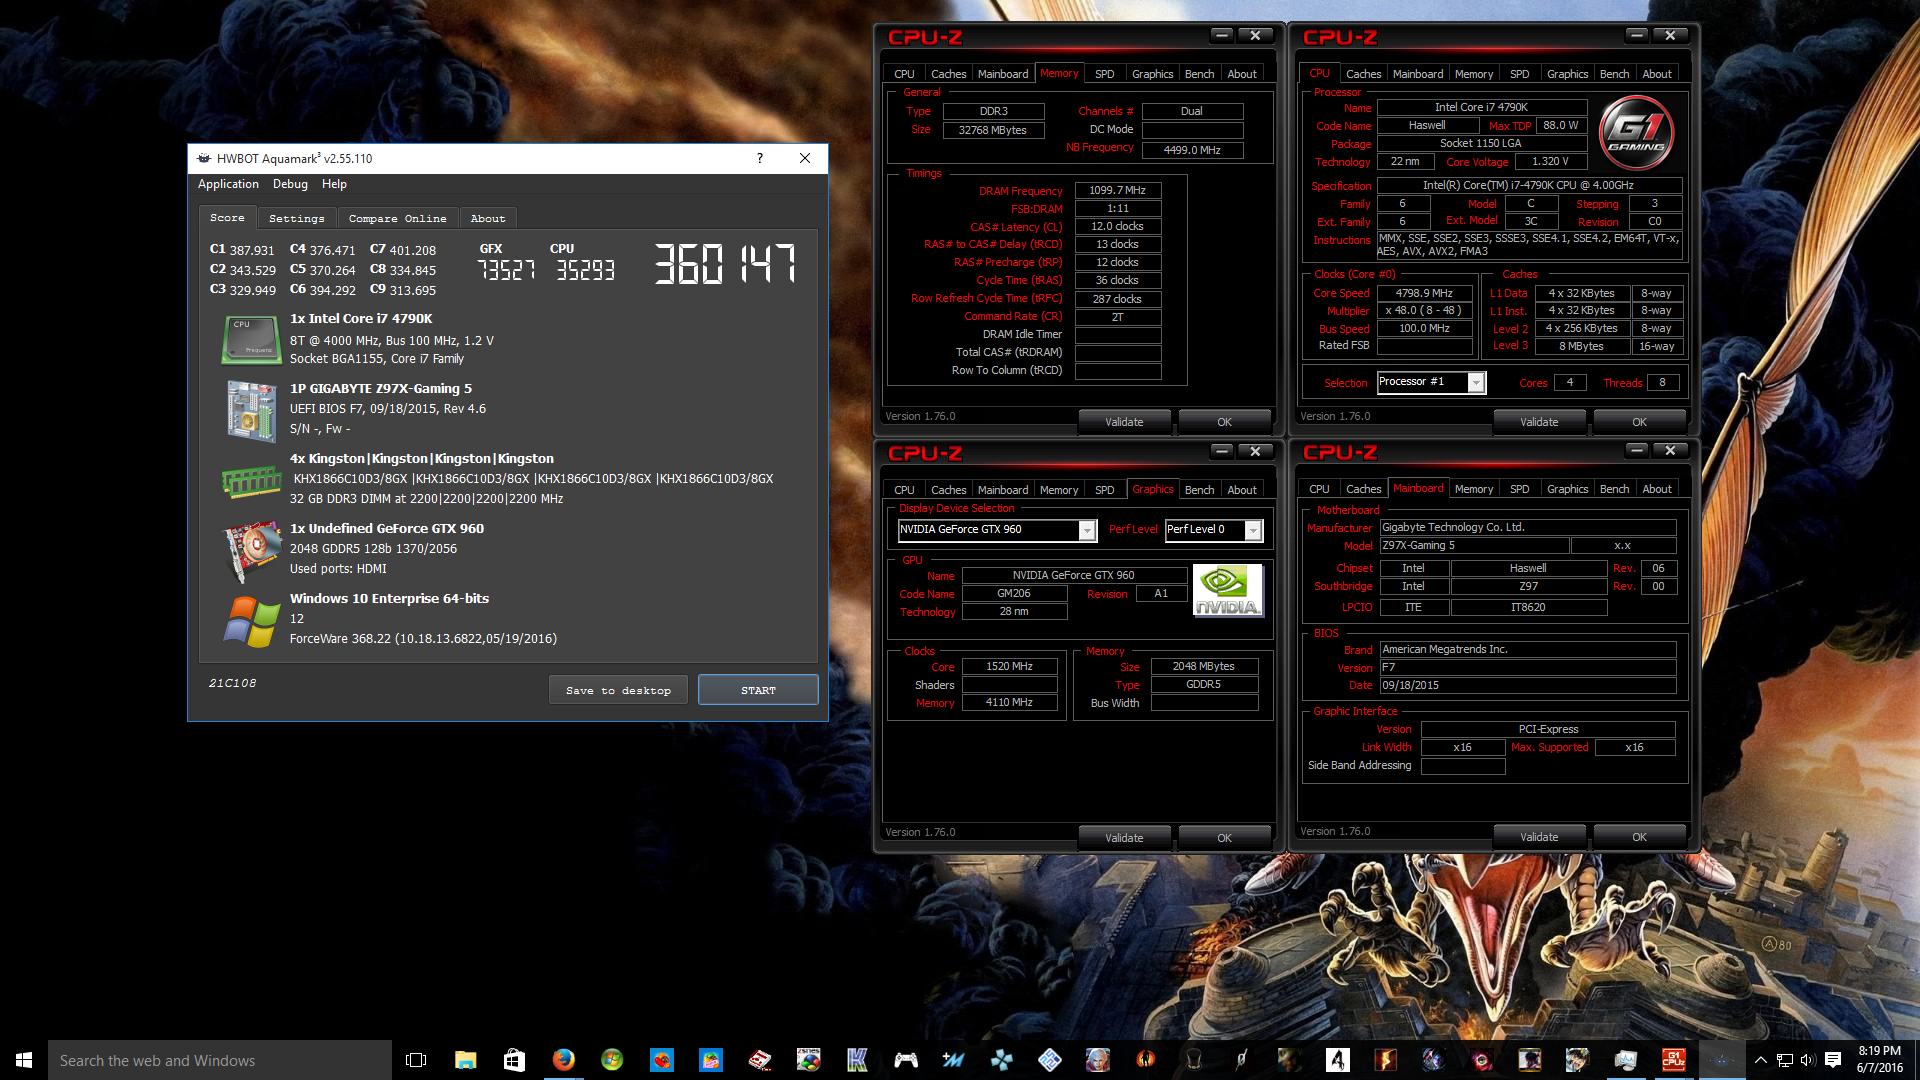Click OK in the Mainboard CPU-Z window
The height and width of the screenshot is (1080, 1920).
point(1639,837)
